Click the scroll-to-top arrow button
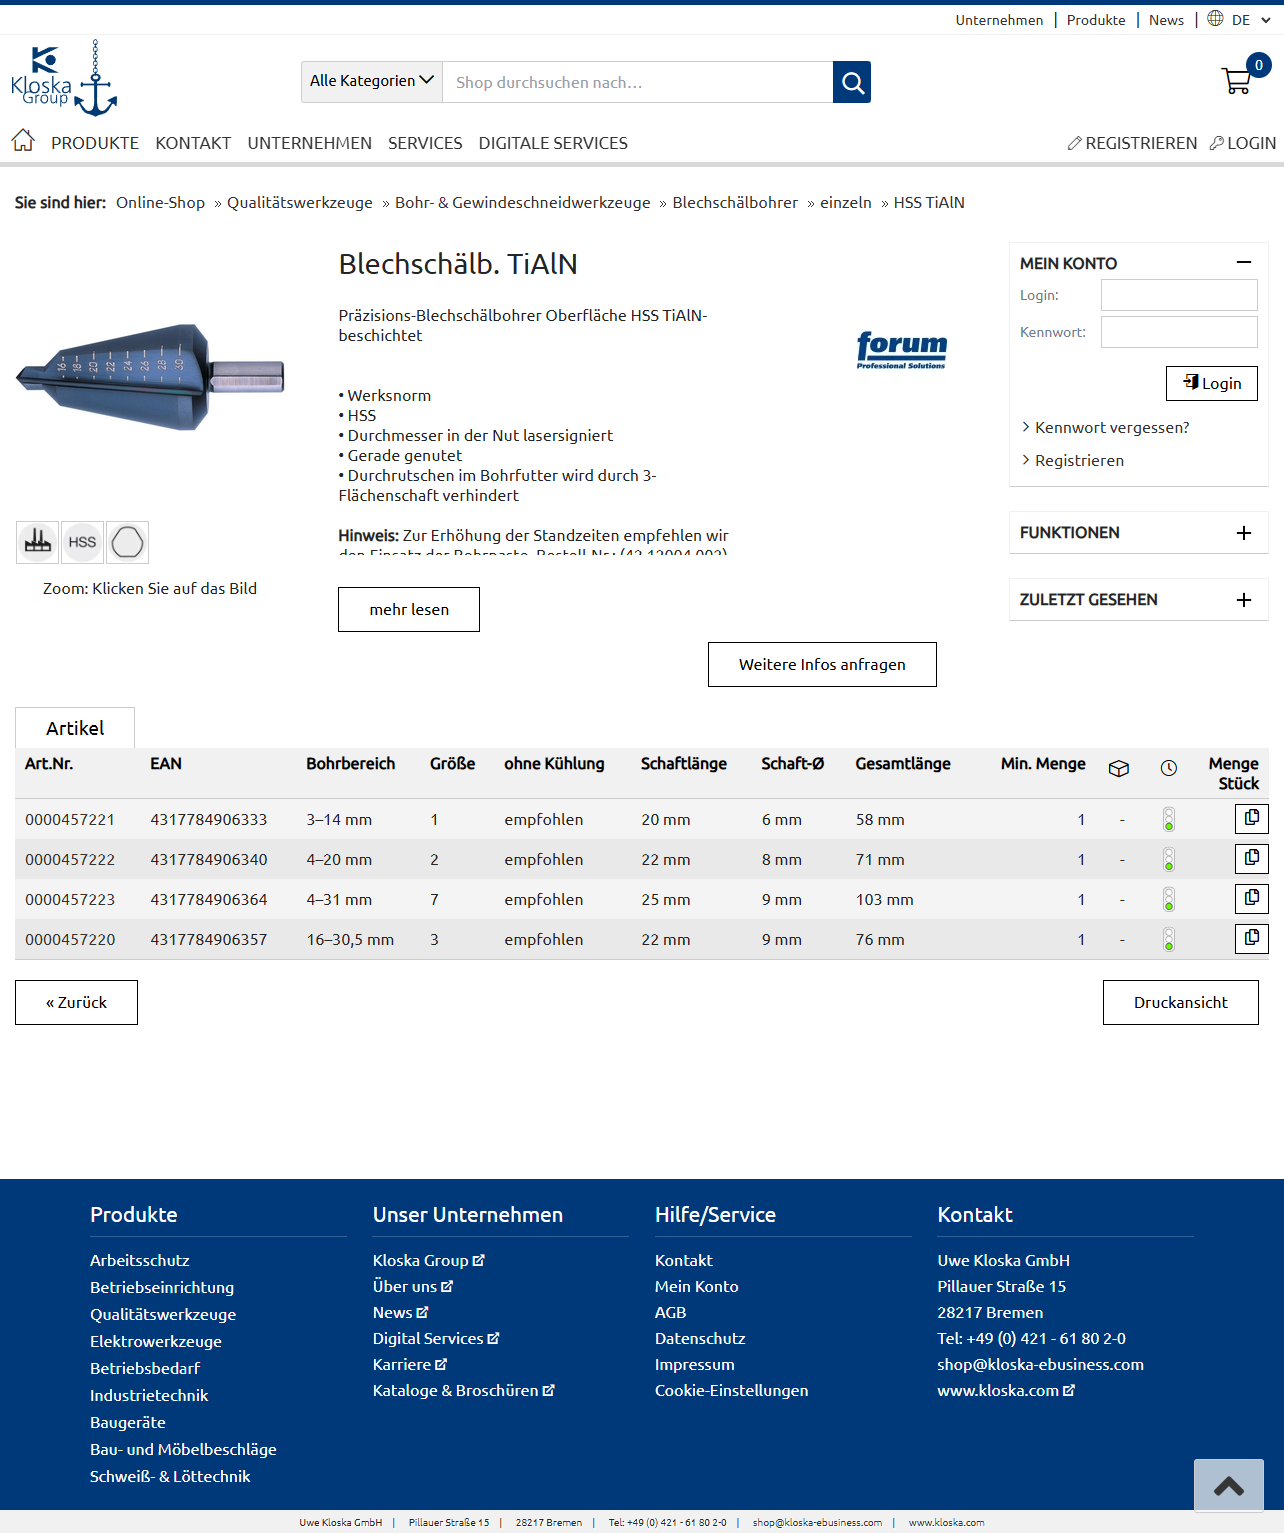 (1228, 1486)
